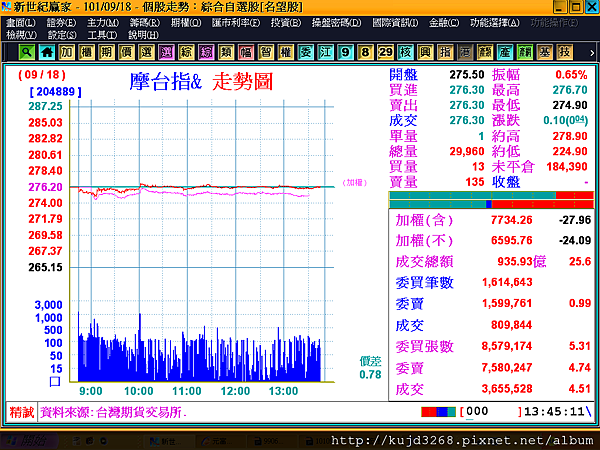Open the 證券(E) menu
The height and width of the screenshot is (450, 600).
tap(62, 23)
